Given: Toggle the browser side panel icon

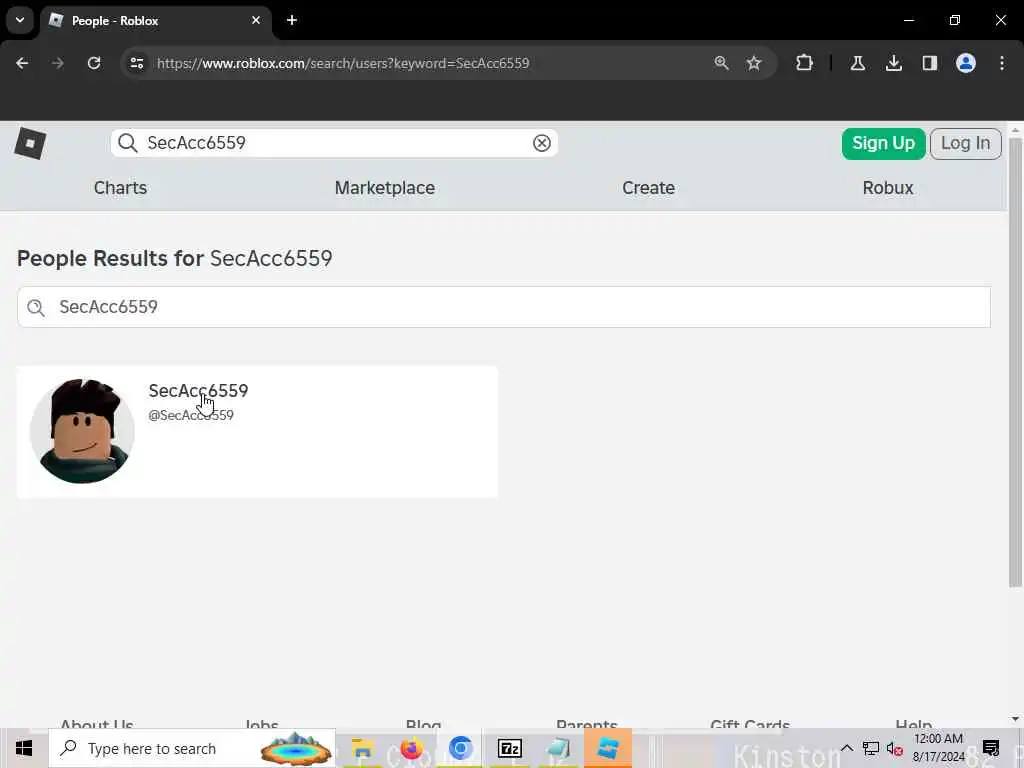Looking at the screenshot, I should 929,63.
